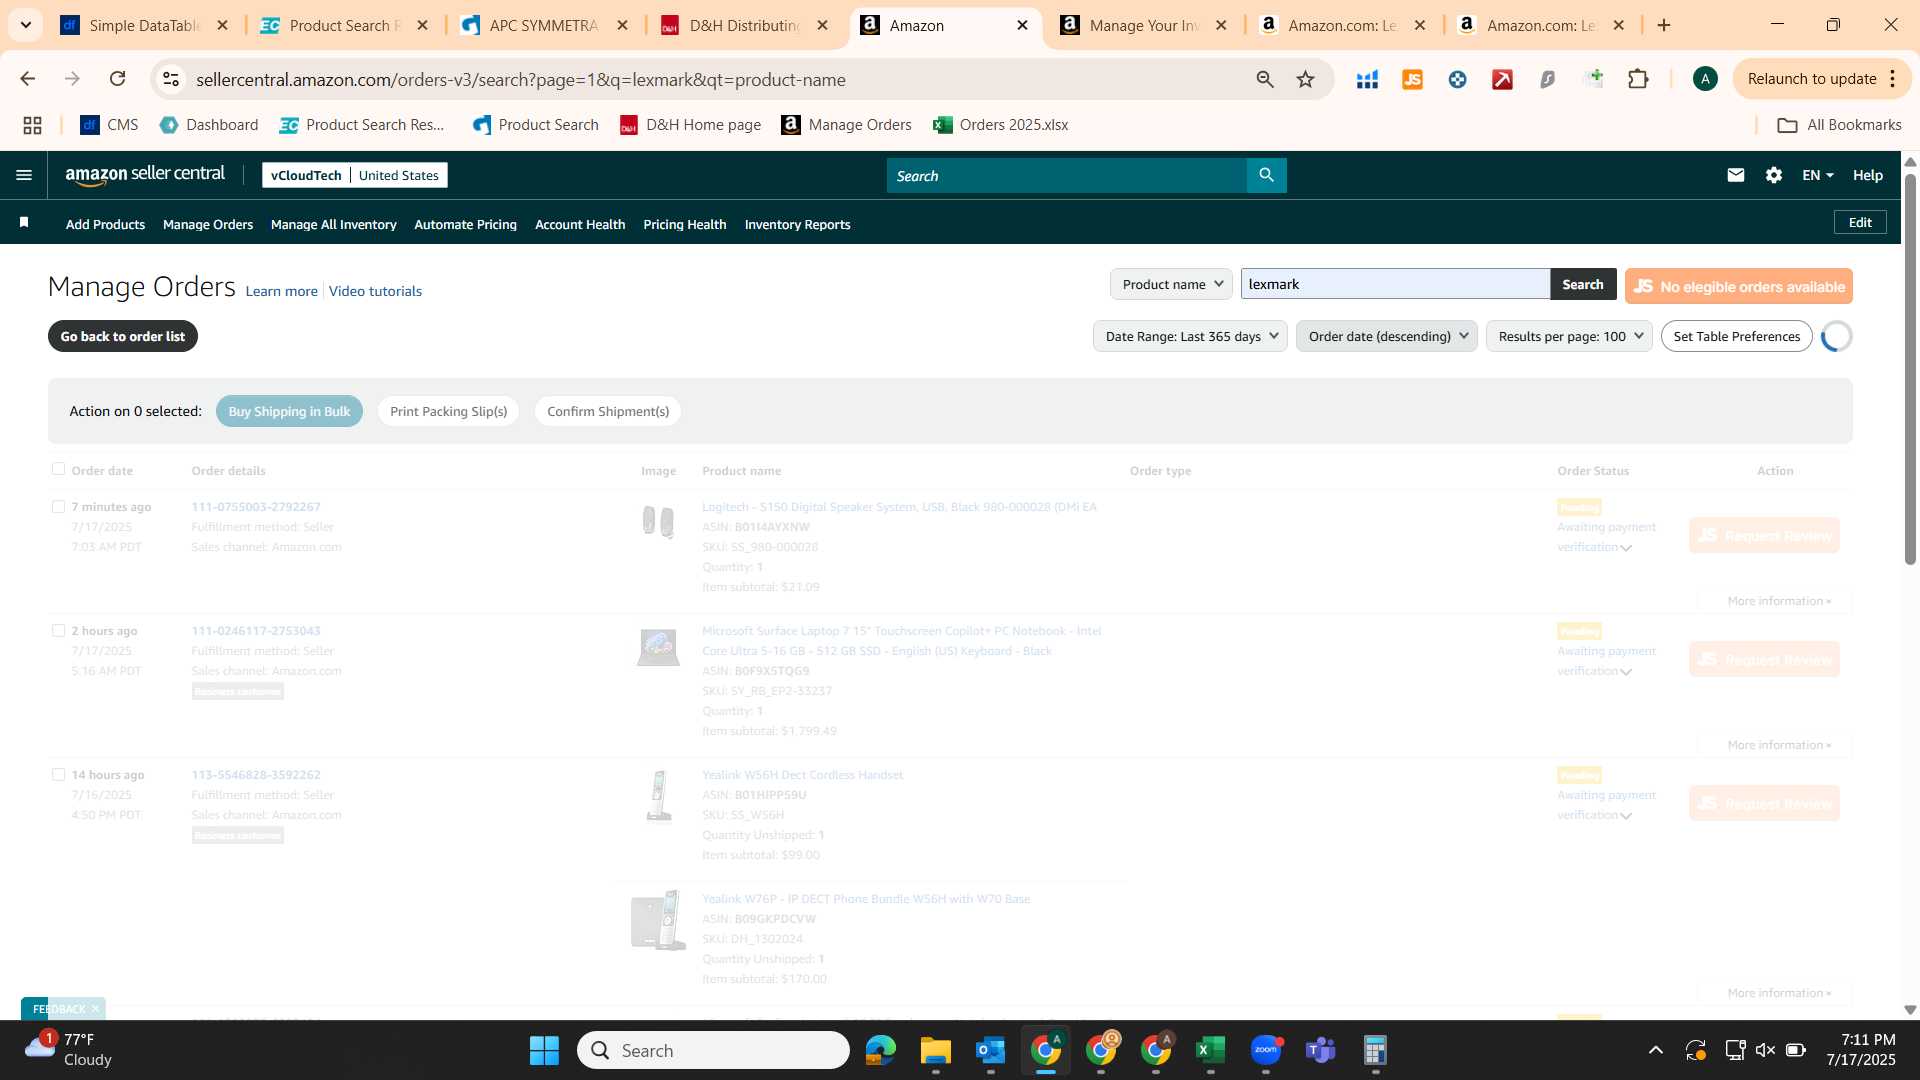The height and width of the screenshot is (1080, 1920).
Task: Open the Seller Central hamburger menu
Action: point(24,175)
